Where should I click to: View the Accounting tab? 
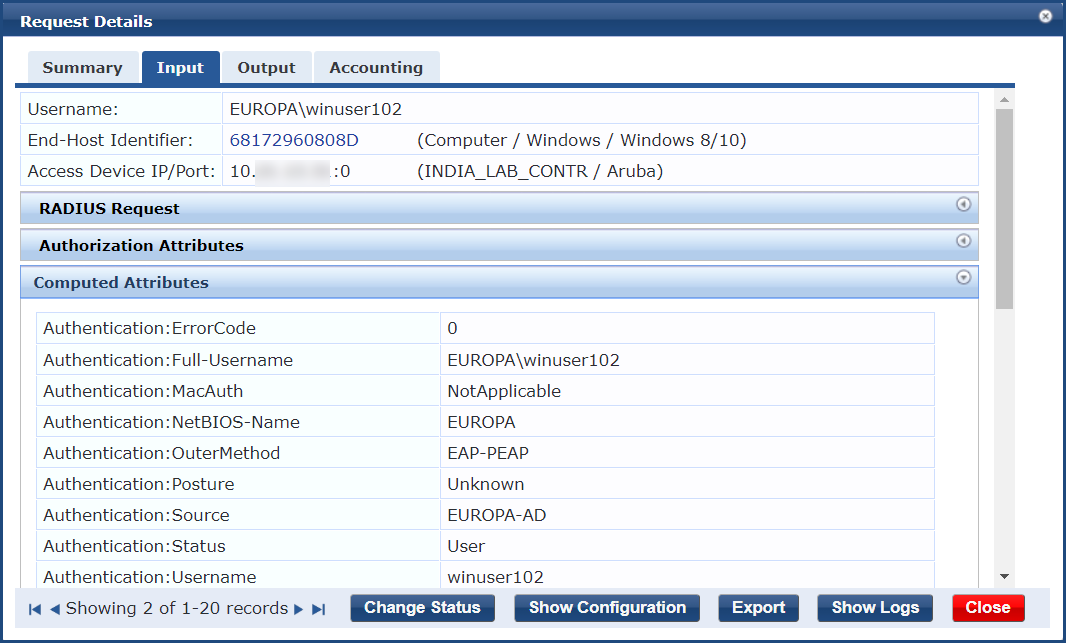377,67
